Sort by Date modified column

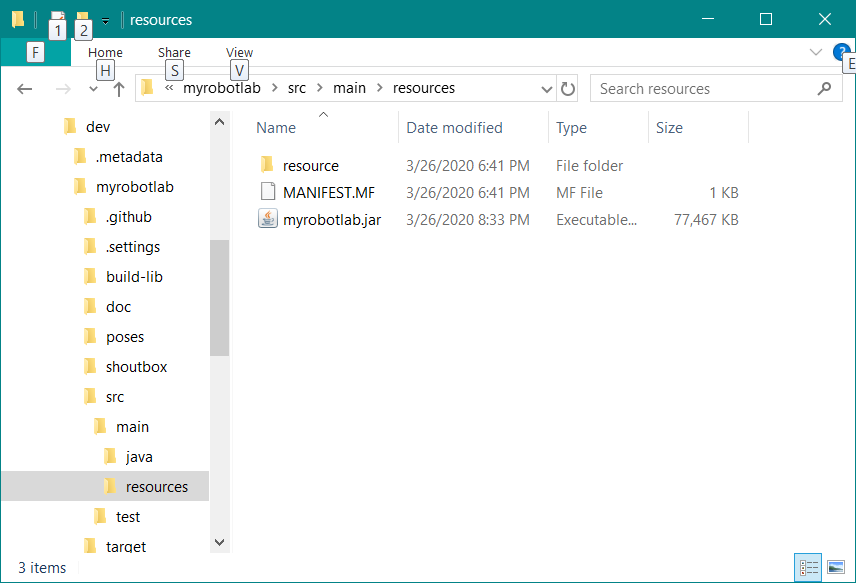454,128
